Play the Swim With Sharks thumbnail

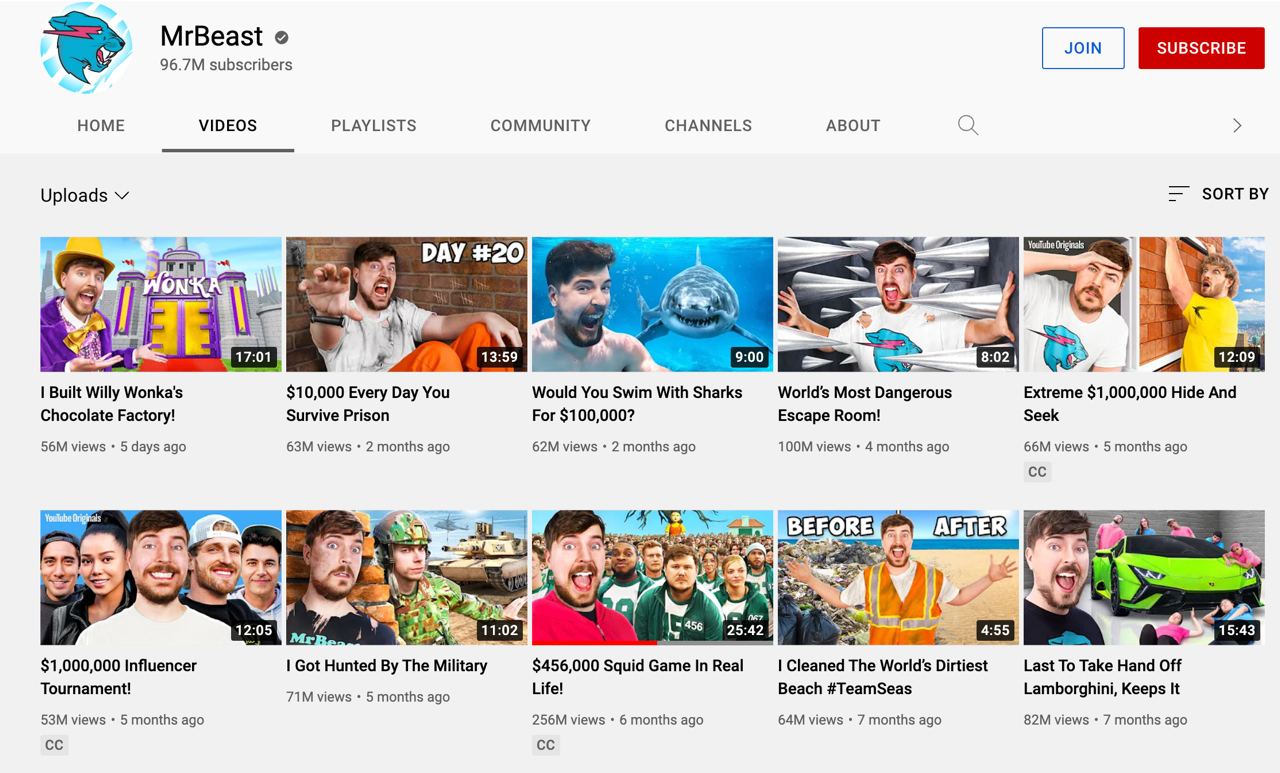[x=653, y=304]
